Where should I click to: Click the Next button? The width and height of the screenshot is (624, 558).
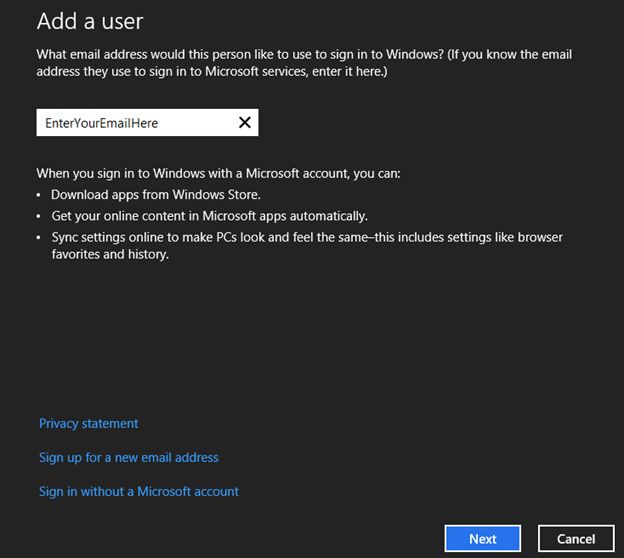tap(483, 538)
